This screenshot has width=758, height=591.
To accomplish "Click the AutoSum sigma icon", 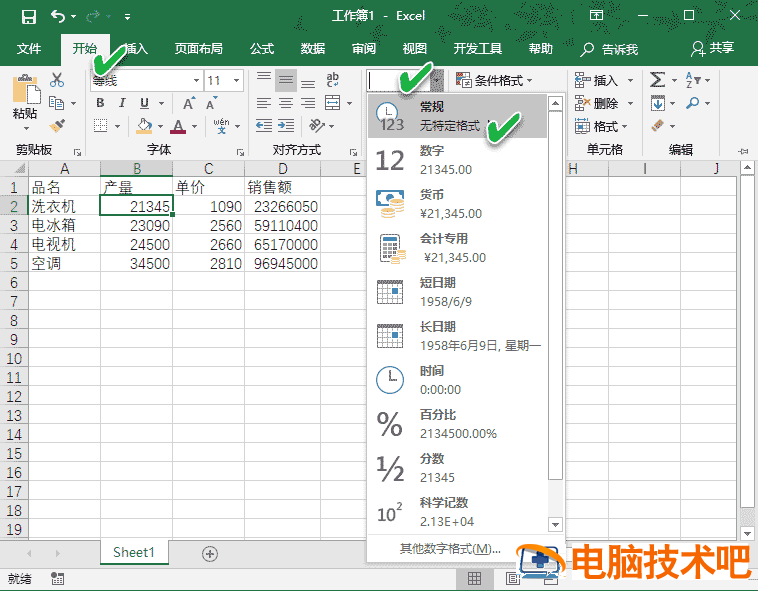I will (x=657, y=80).
